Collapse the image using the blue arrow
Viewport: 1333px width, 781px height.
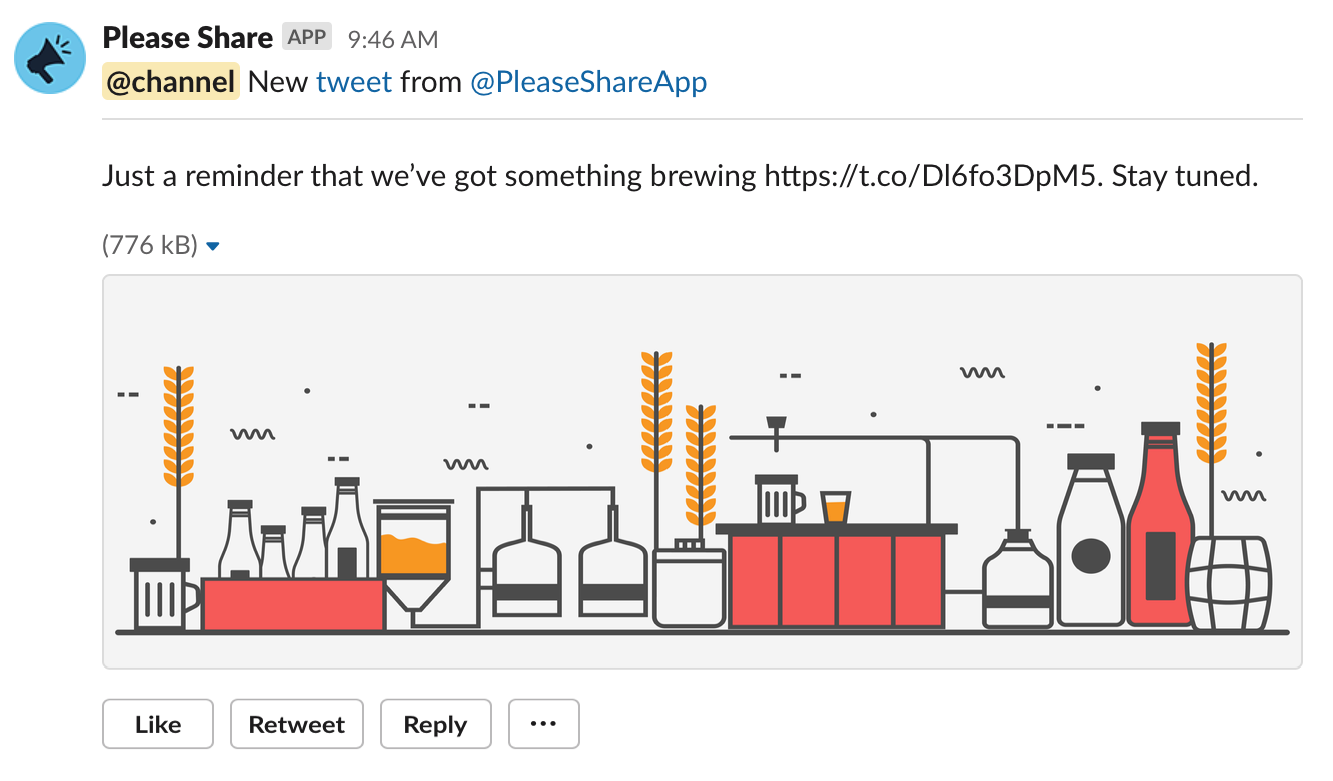(212, 246)
